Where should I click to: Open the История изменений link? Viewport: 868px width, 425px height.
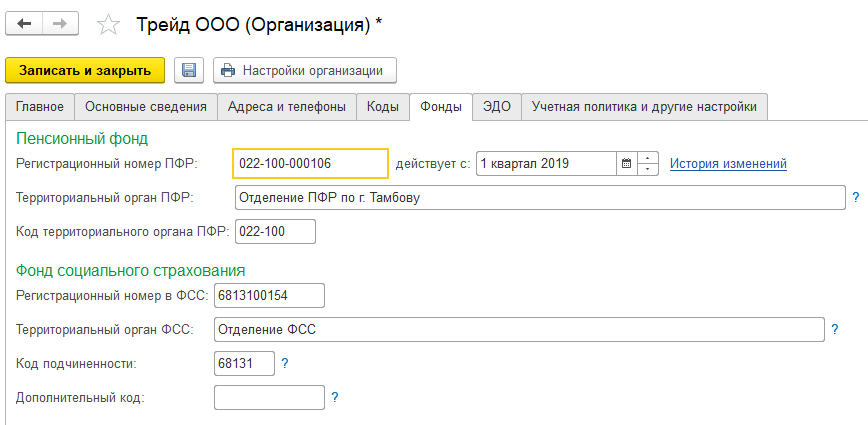coord(728,164)
